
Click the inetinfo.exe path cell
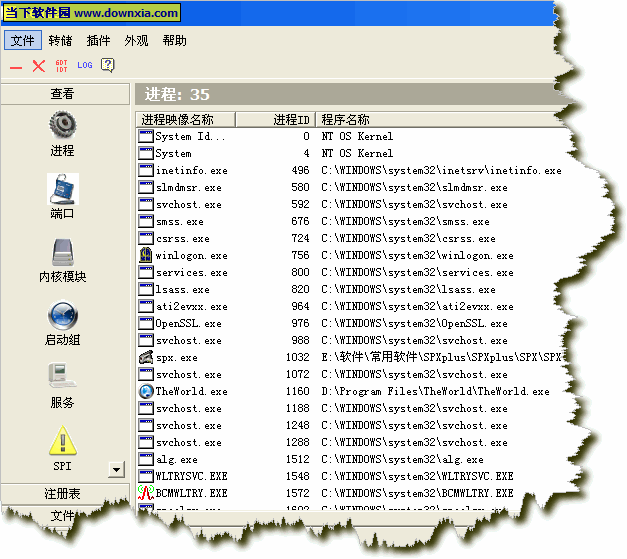click(441, 170)
